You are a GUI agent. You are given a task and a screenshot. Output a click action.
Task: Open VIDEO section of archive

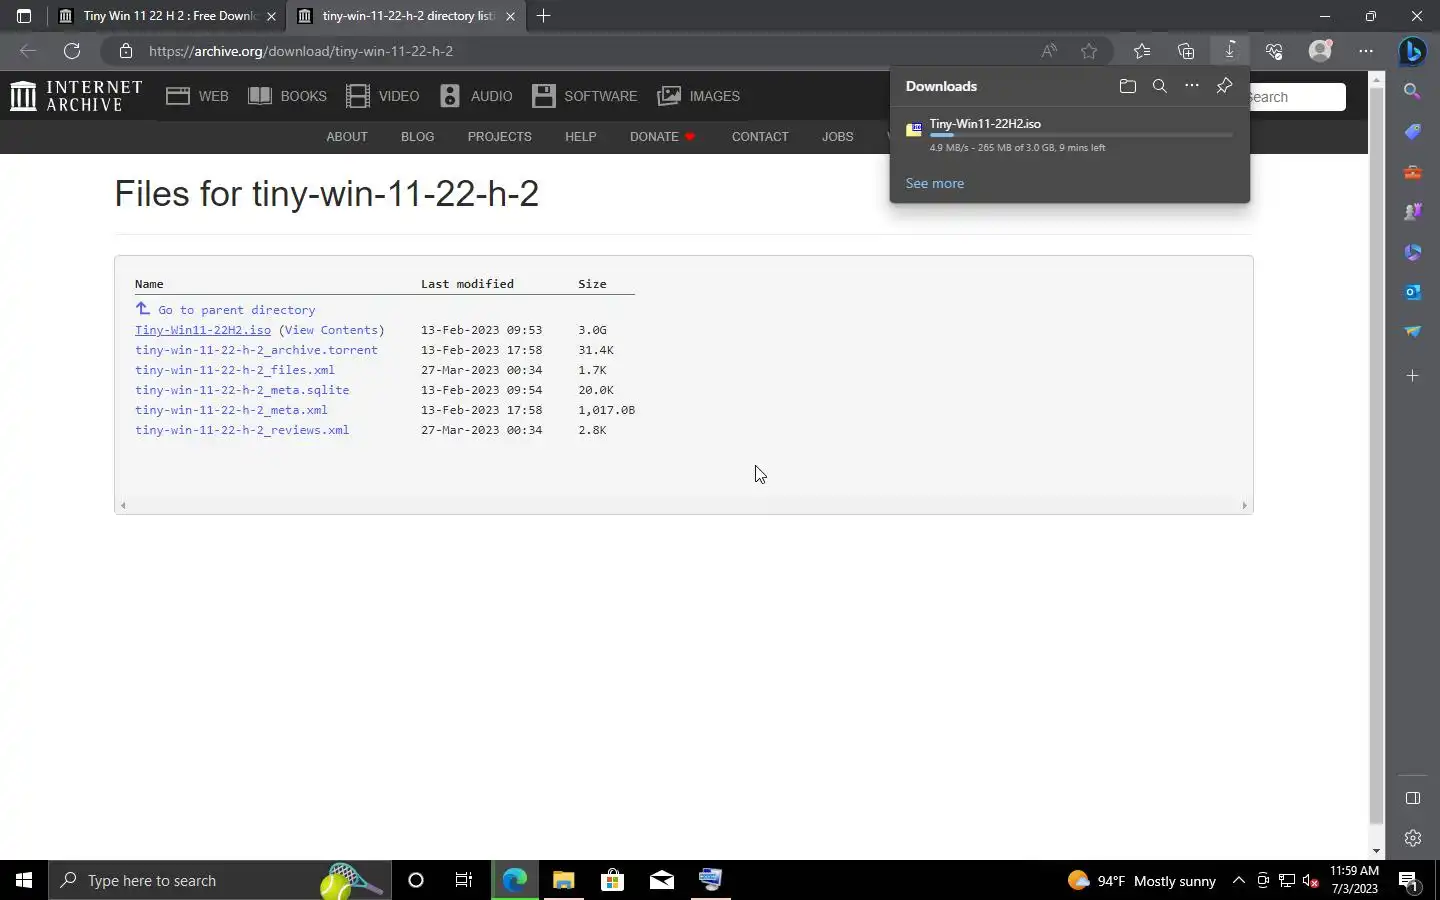pos(383,96)
